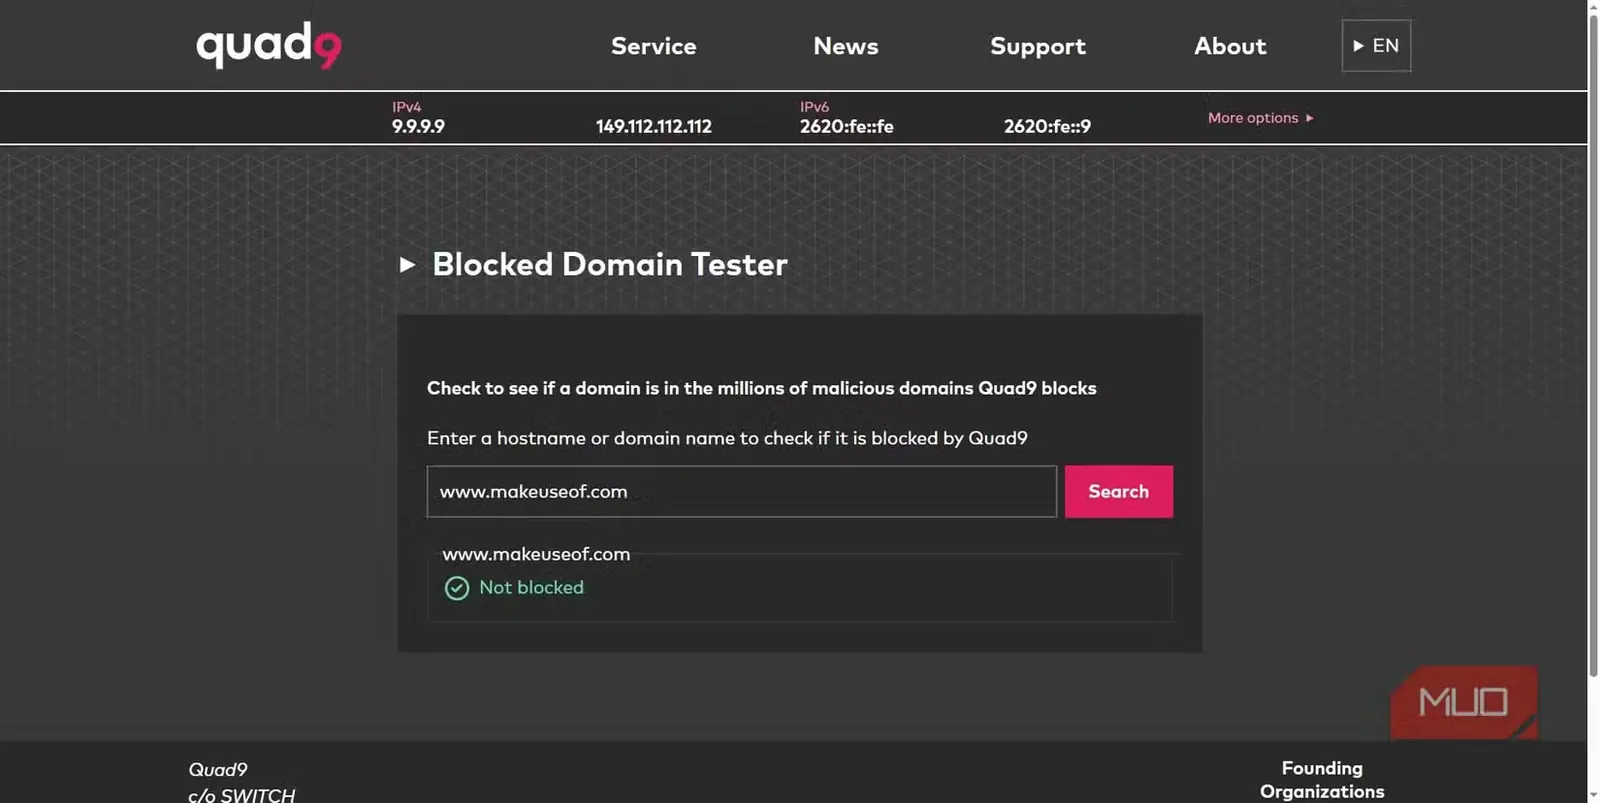This screenshot has width=1600, height=803.
Task: Click the triangle beside Blocked Domain Tester
Action: (x=407, y=265)
